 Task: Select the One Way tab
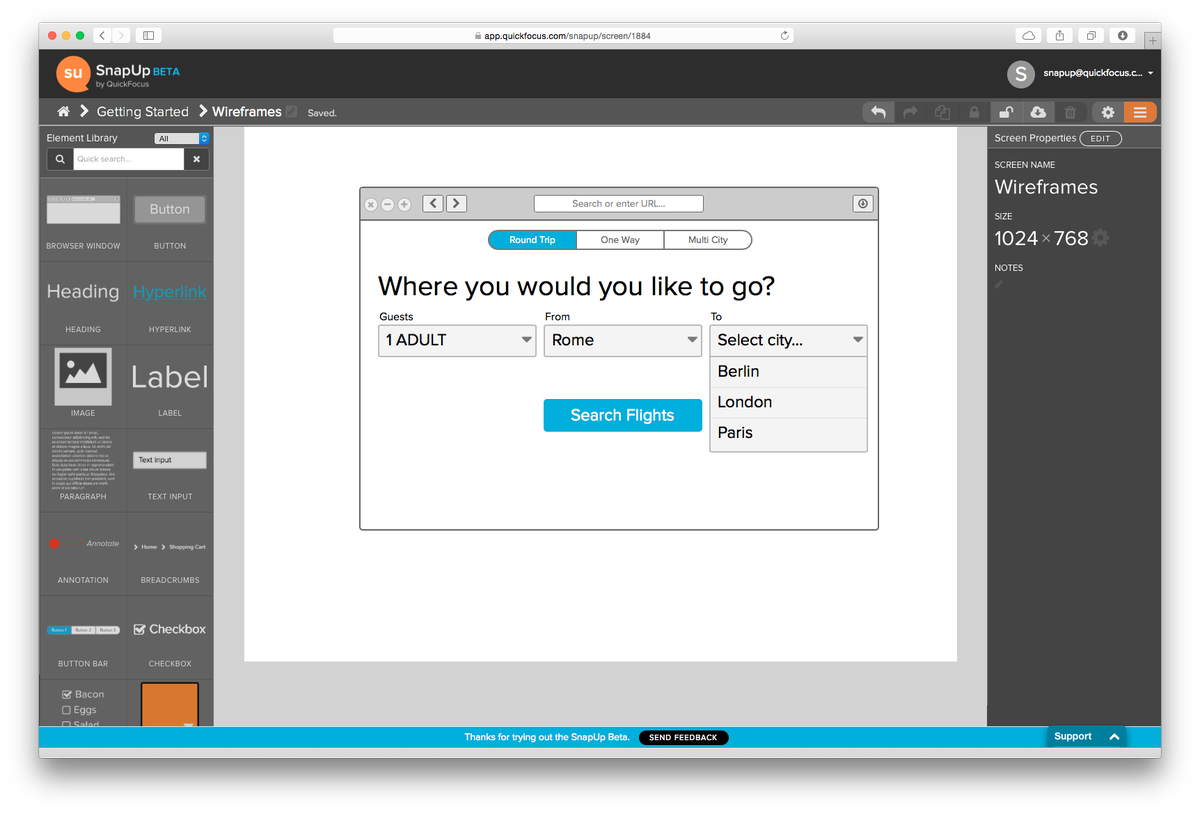click(620, 240)
